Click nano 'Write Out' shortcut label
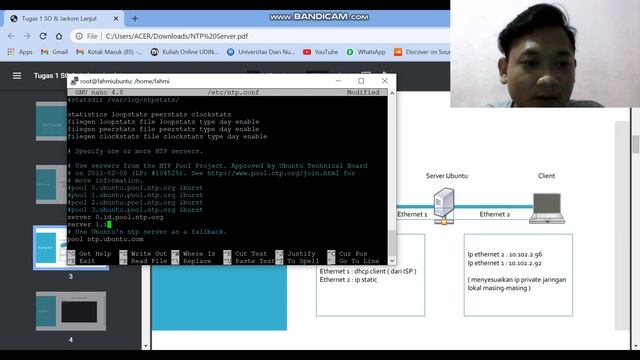The height and width of the screenshot is (360, 640). point(149,253)
